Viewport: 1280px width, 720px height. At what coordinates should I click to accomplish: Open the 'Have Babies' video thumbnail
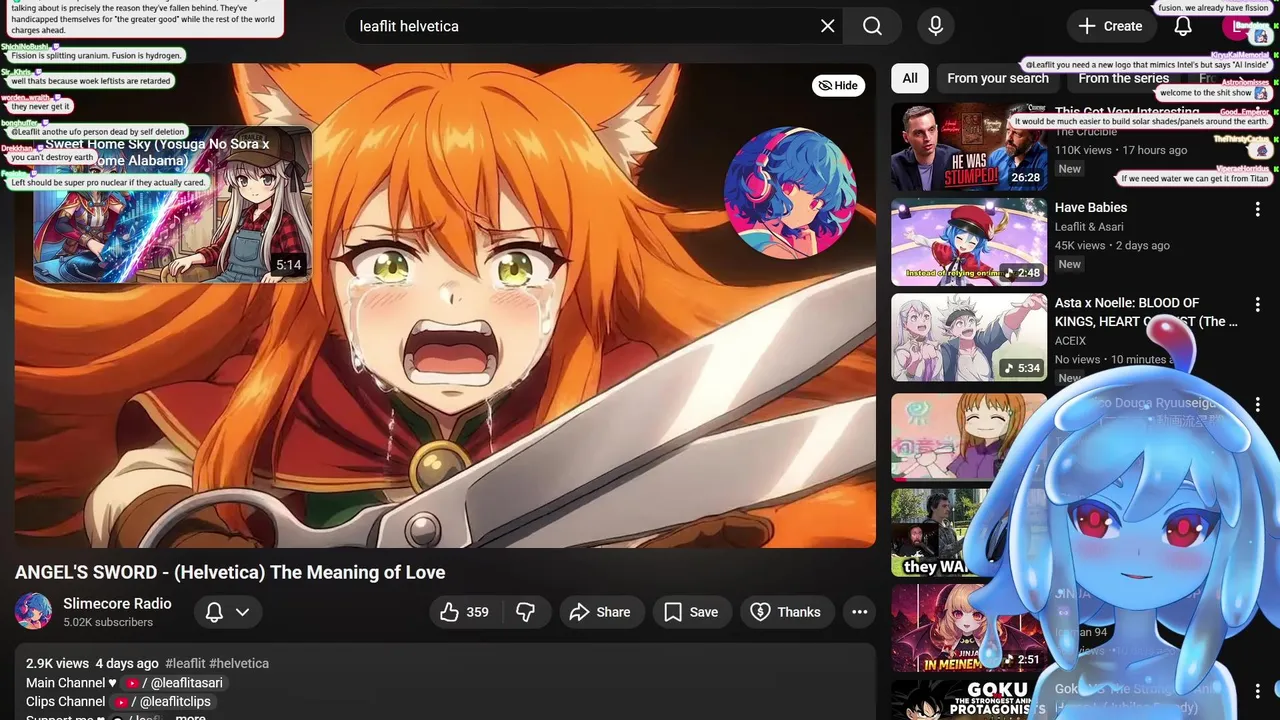tap(969, 242)
